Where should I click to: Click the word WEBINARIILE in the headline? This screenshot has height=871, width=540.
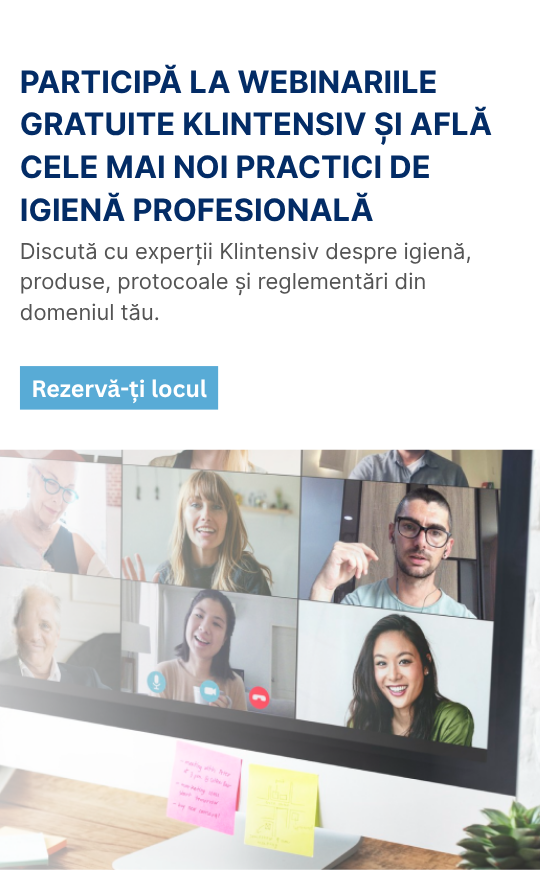click(x=337, y=82)
